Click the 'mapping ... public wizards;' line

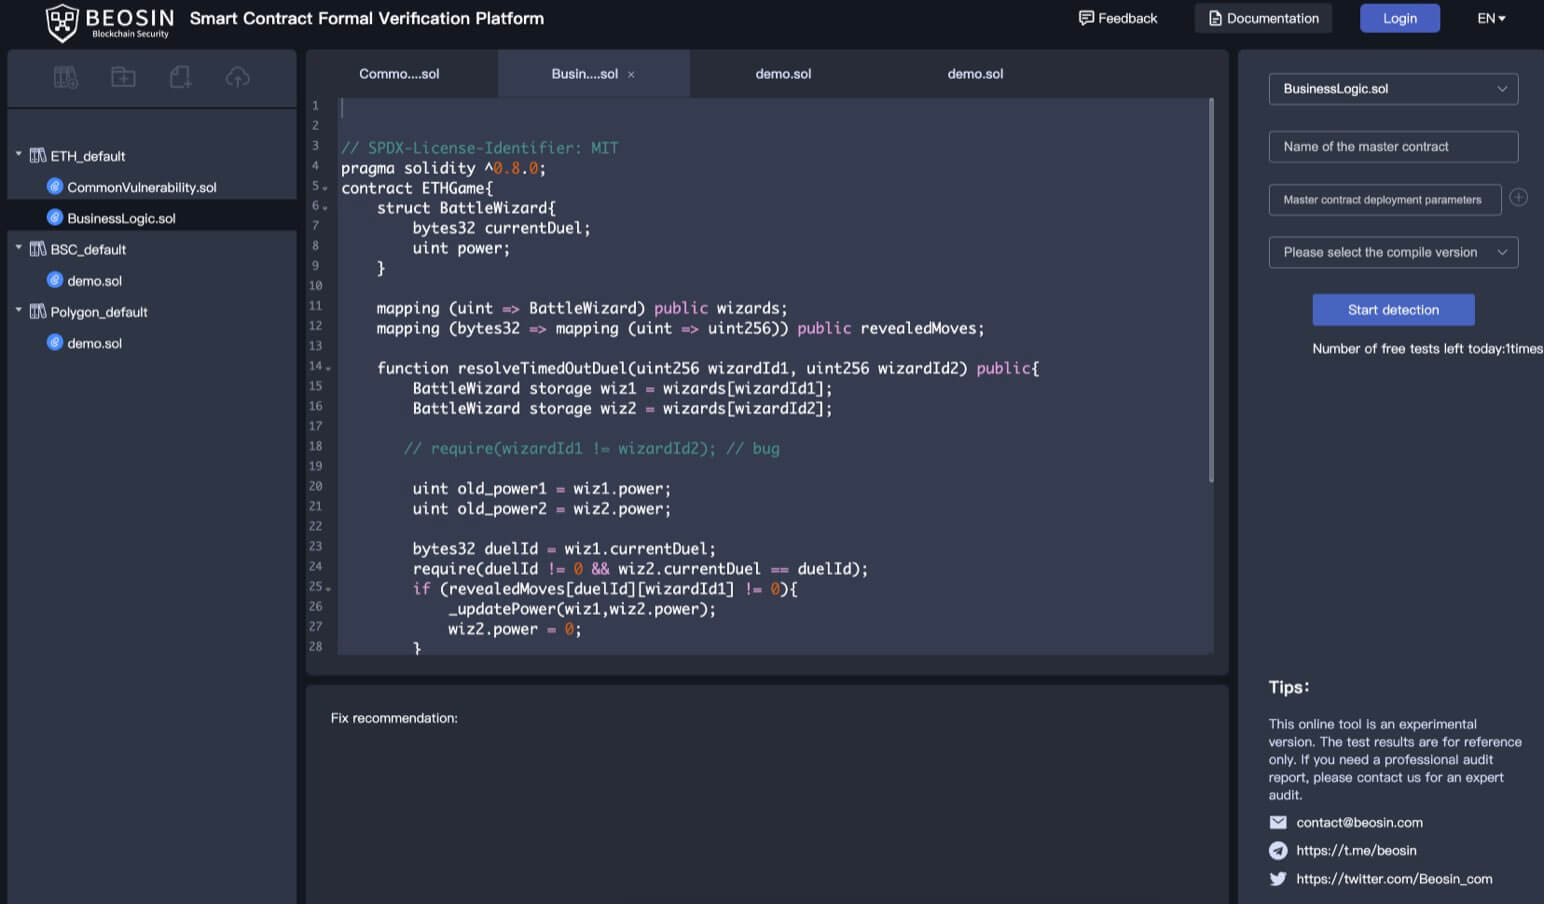click(581, 308)
